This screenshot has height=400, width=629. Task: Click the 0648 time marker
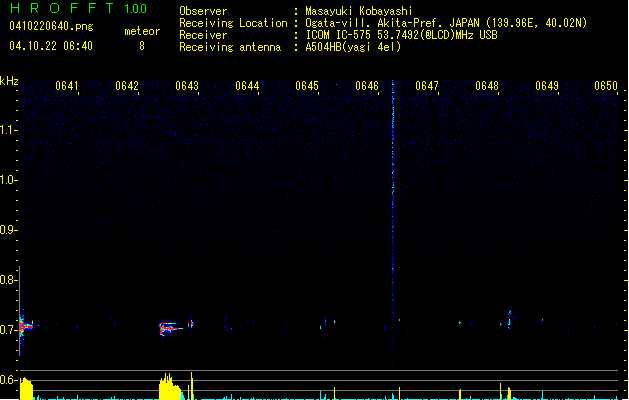[487, 86]
